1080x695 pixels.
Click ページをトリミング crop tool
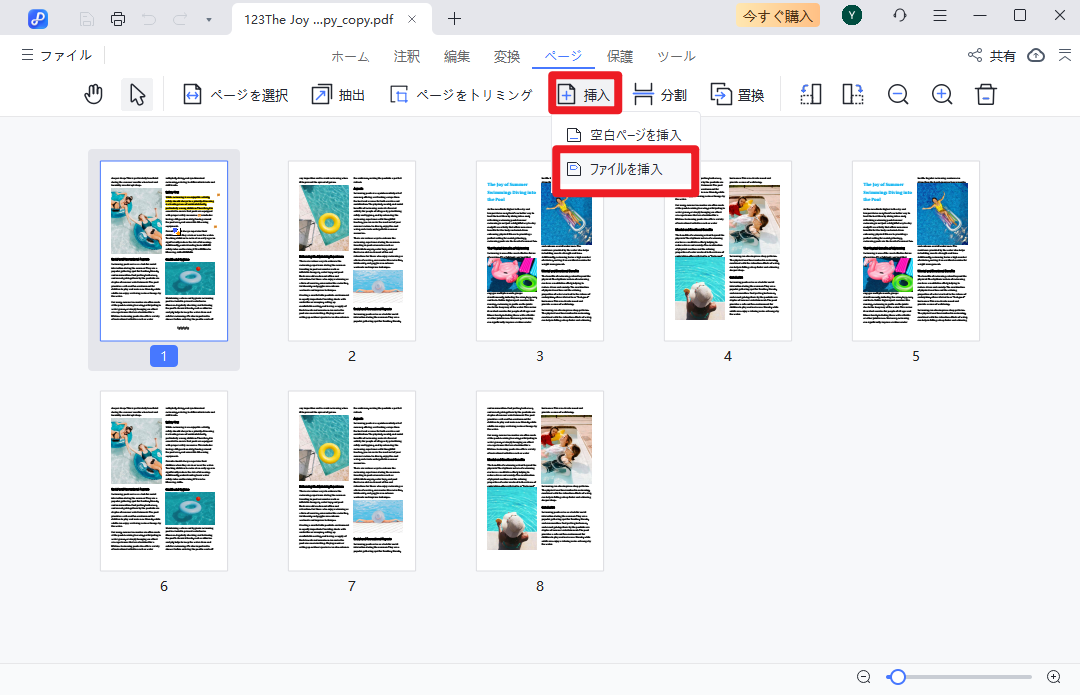[461, 95]
